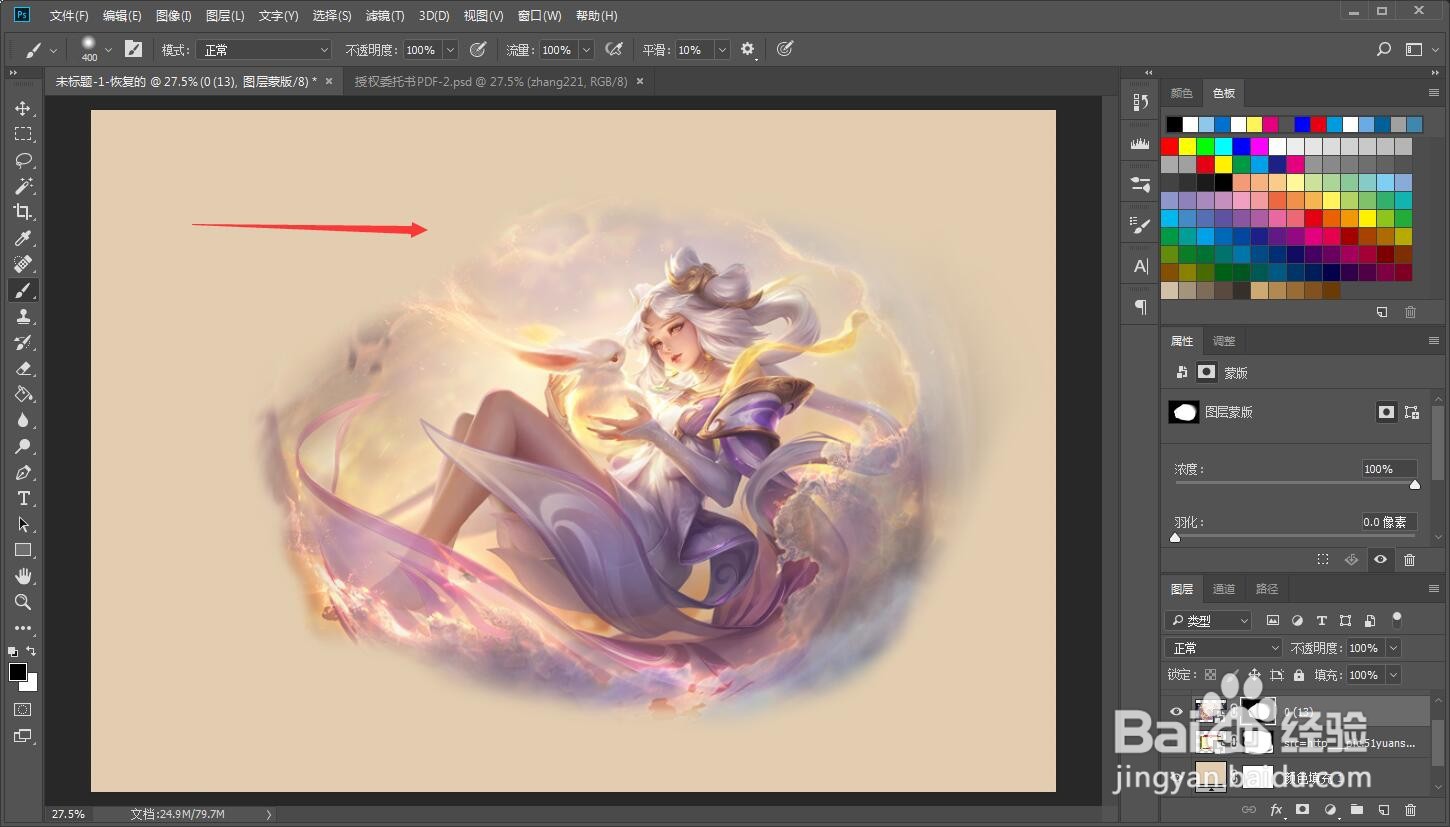Viewport: 1450px width, 827px height.
Task: Open the 图像(I) menu
Action: pyautogui.click(x=174, y=16)
